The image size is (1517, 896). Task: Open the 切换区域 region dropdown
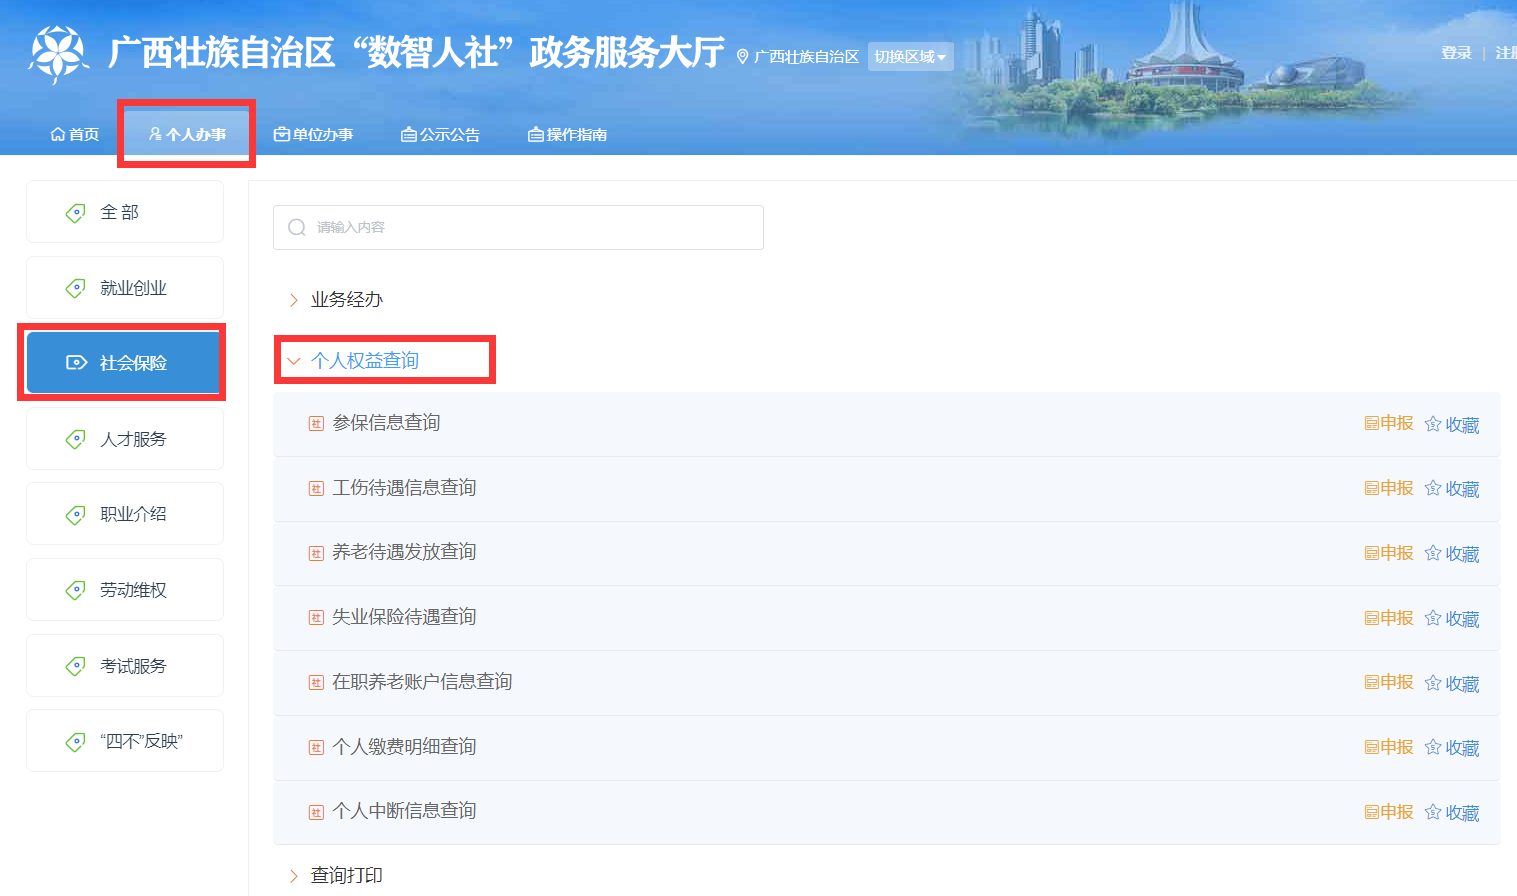point(910,57)
